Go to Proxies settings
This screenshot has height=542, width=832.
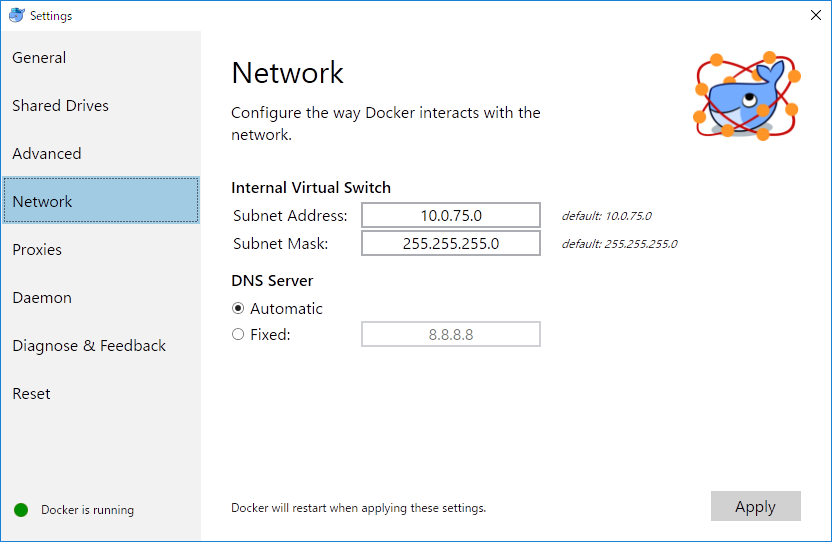pyautogui.click(x=101, y=250)
